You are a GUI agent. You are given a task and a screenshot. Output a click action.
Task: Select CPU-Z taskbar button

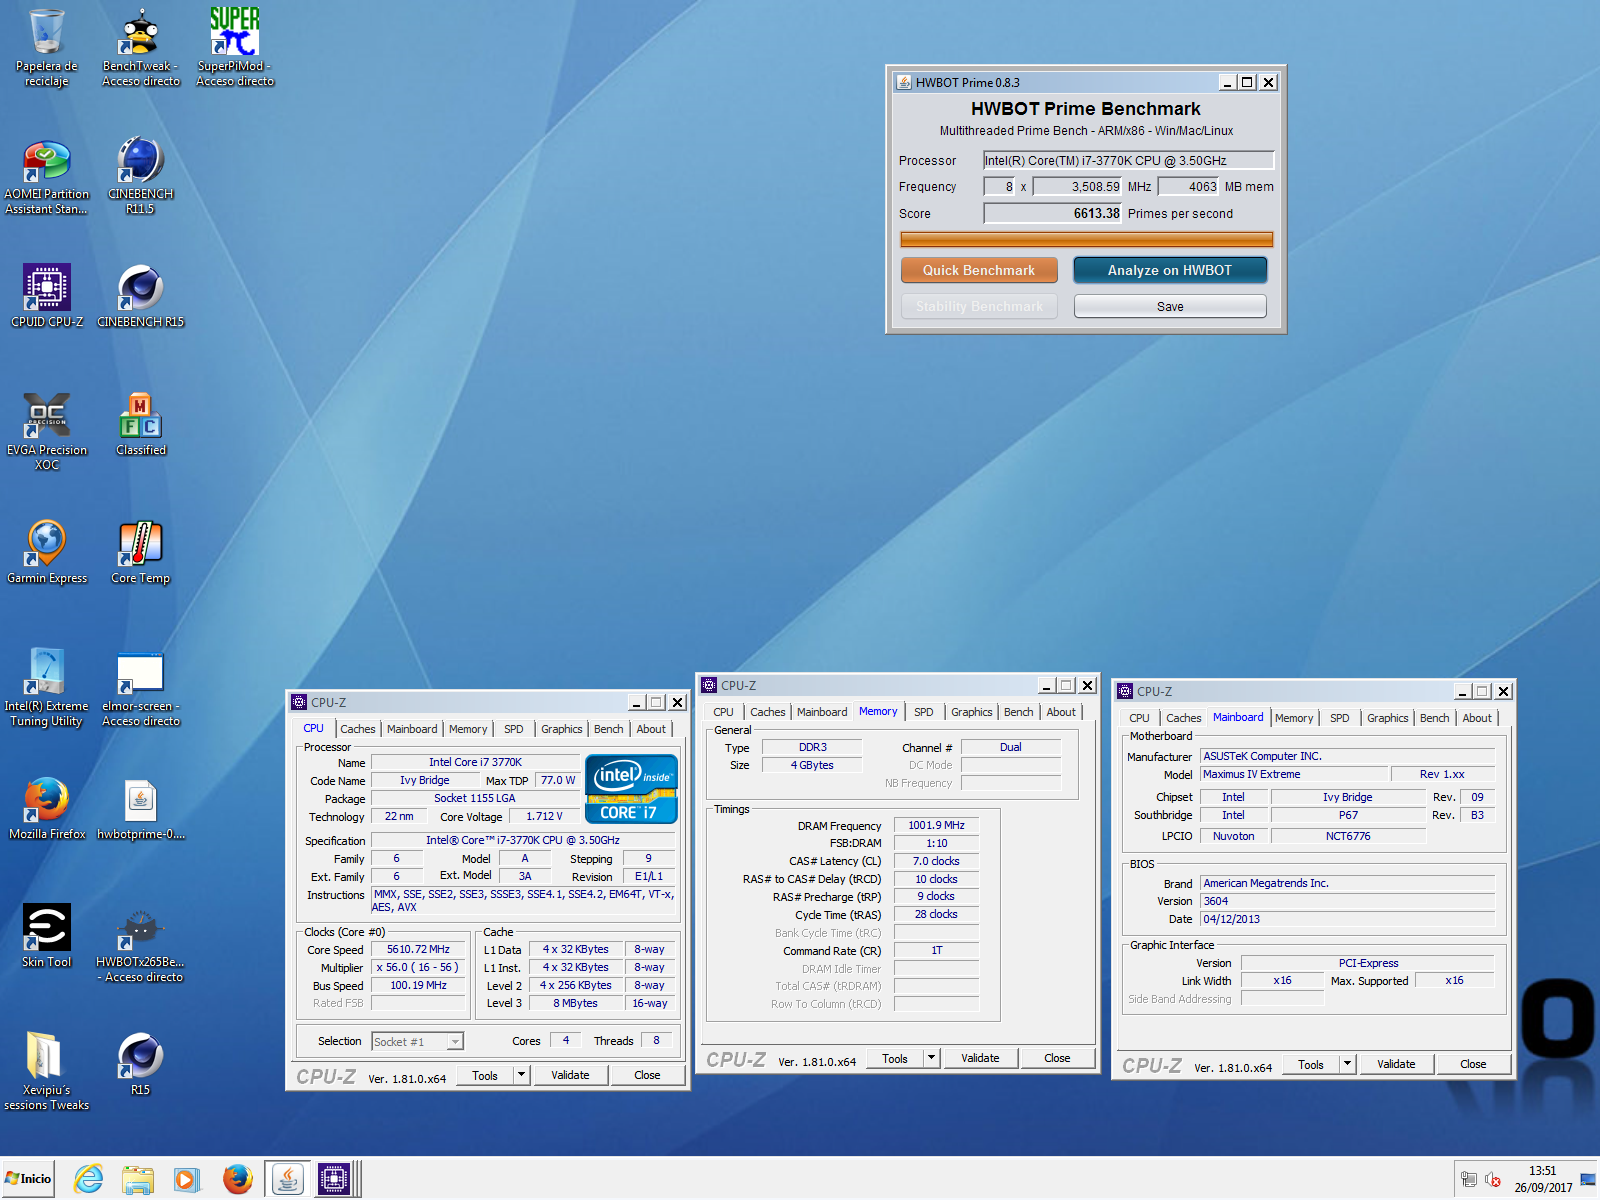coord(335,1179)
